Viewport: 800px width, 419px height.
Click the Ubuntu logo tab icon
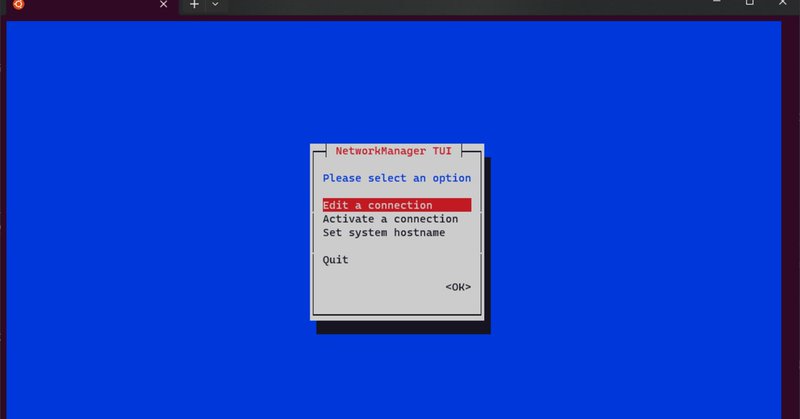click(x=19, y=4)
